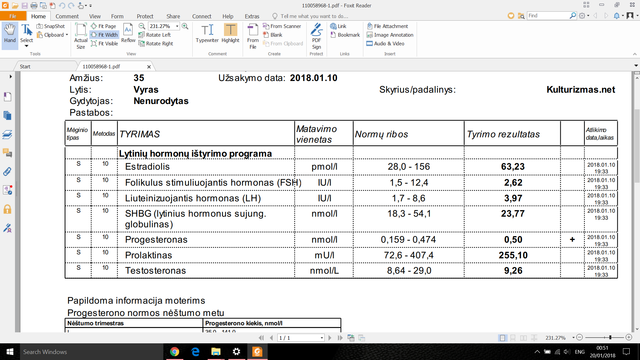Click the Find search field
Image resolution: width=640 pixels, height=360 pixels.
point(547,16)
